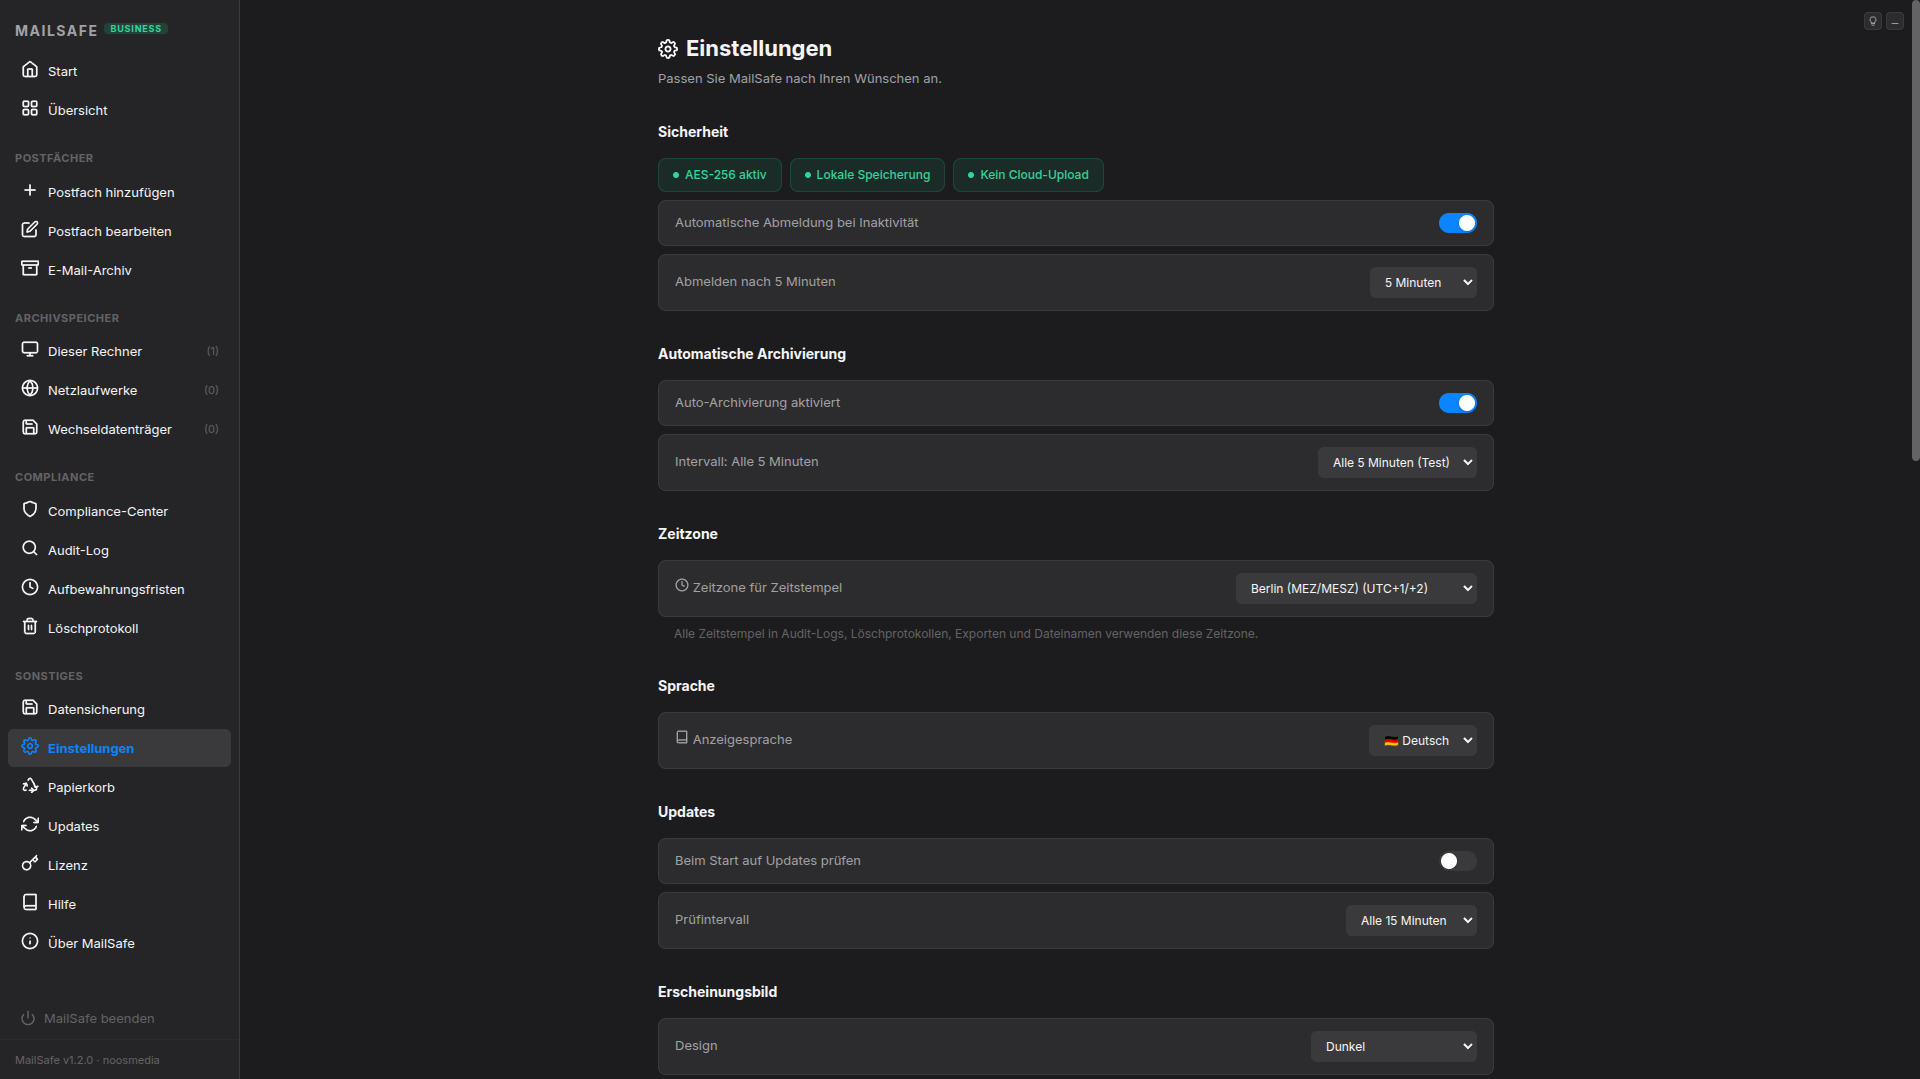Viewport: 1920px width, 1079px height.
Task: Select the Compliance-Center sidebar icon
Action: click(30, 510)
